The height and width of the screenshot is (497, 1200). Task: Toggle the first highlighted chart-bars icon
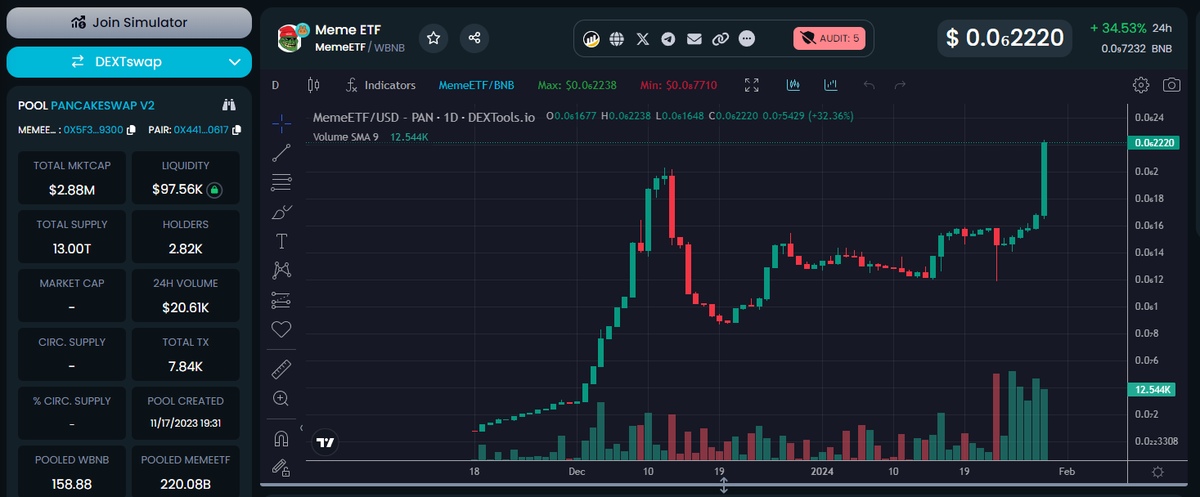point(793,85)
